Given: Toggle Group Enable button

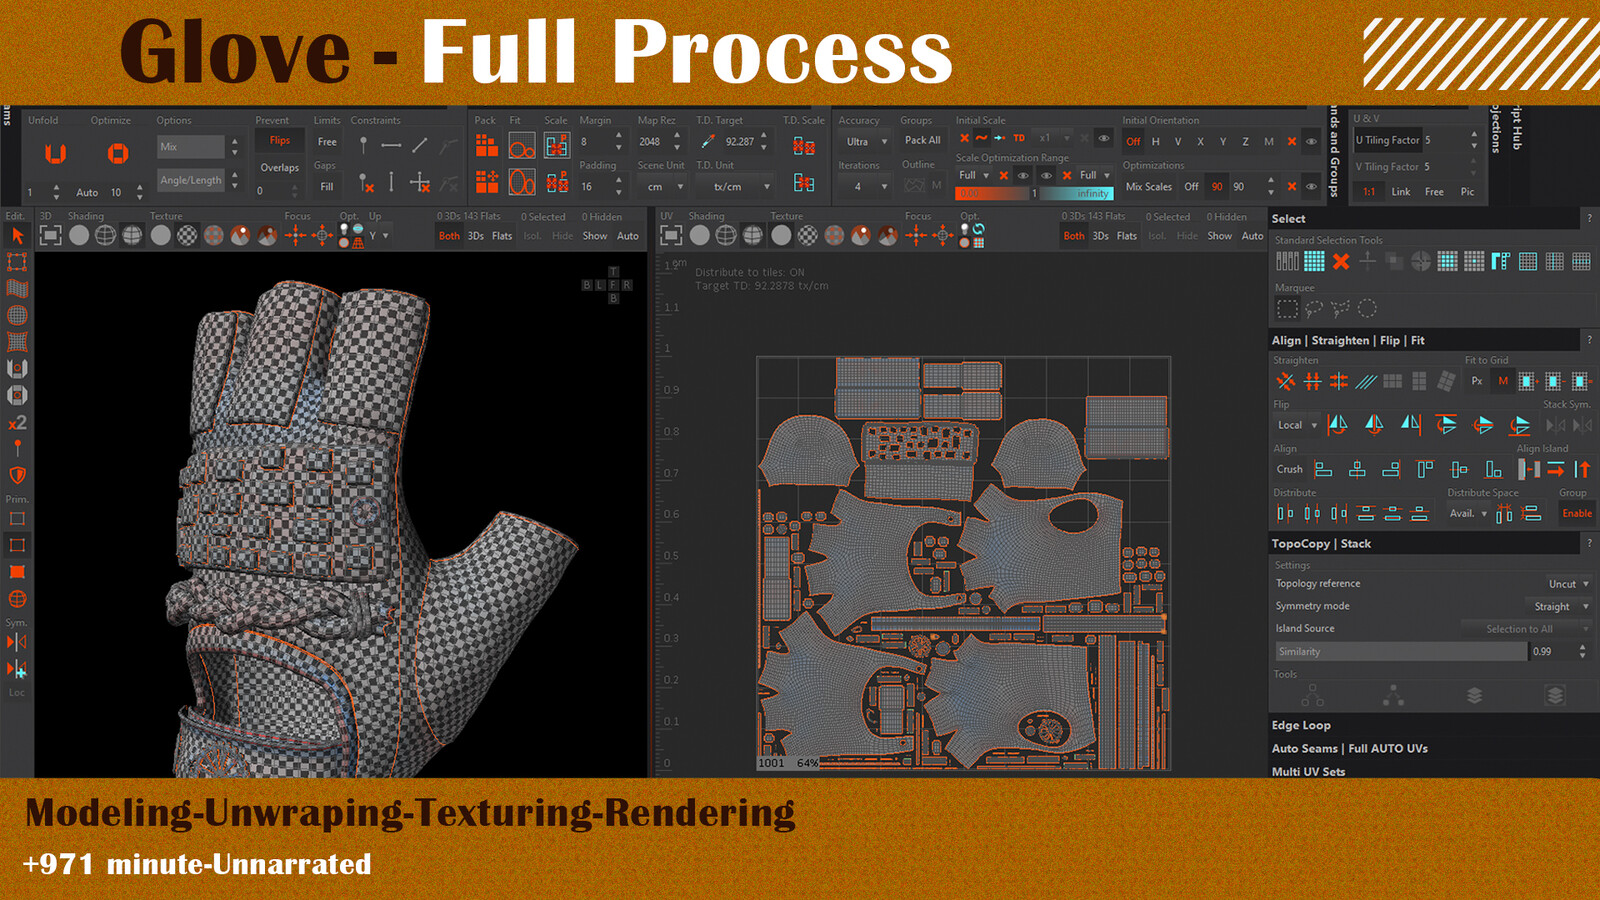Looking at the screenshot, I should [1577, 513].
